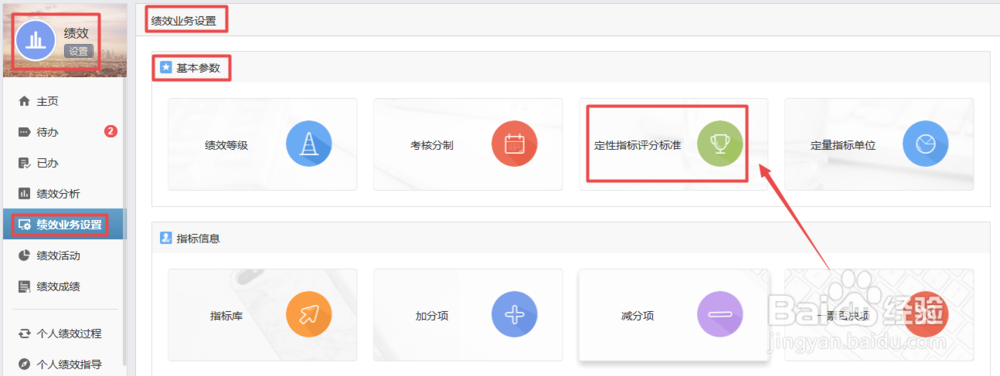Screen dimensions: 1000x376
Task: Click the 绩效分析 chart icon
Action: [x=24, y=193]
